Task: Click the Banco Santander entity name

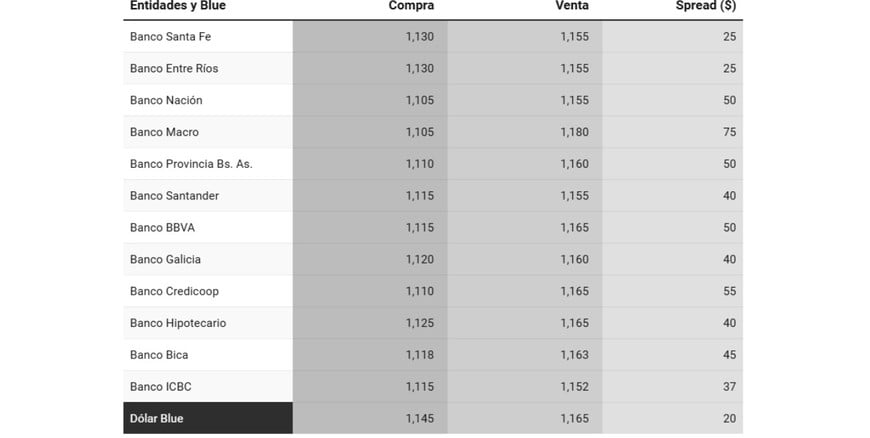Action: click(x=174, y=196)
